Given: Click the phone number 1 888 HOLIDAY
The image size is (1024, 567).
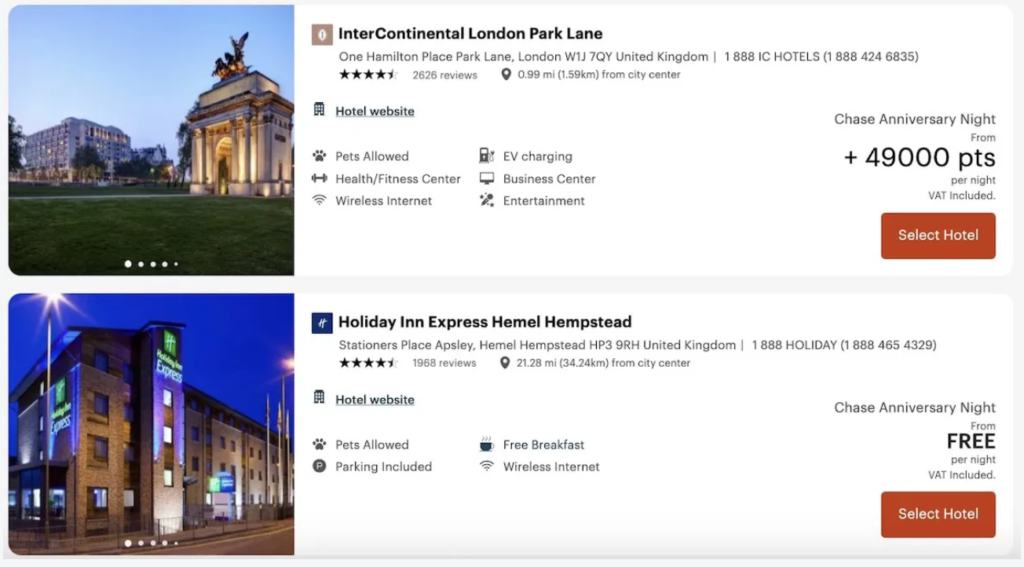Looking at the screenshot, I should (x=844, y=345).
